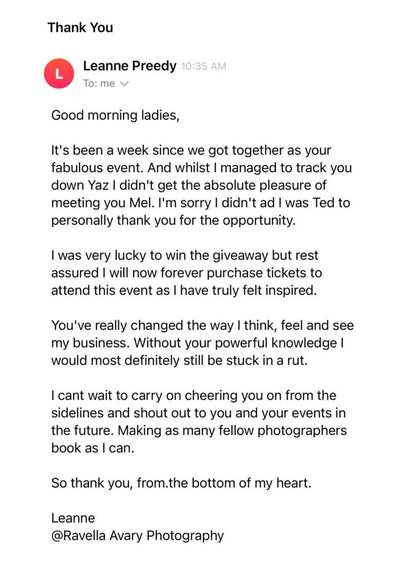Click the name "Yaz" in the message
This screenshot has width=400, height=567.
98,185
